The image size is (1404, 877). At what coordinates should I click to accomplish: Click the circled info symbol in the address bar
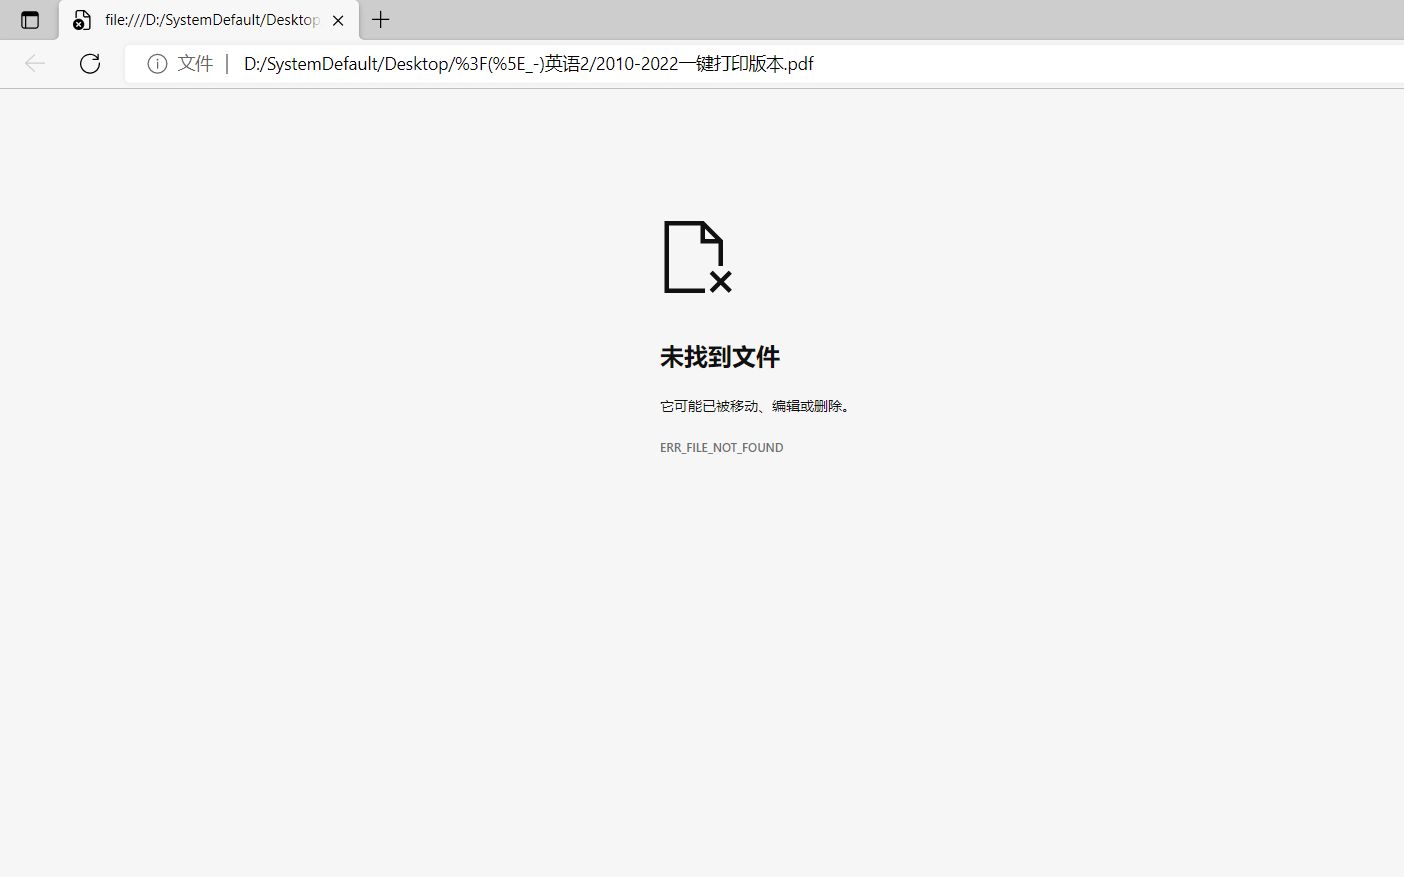click(x=157, y=63)
